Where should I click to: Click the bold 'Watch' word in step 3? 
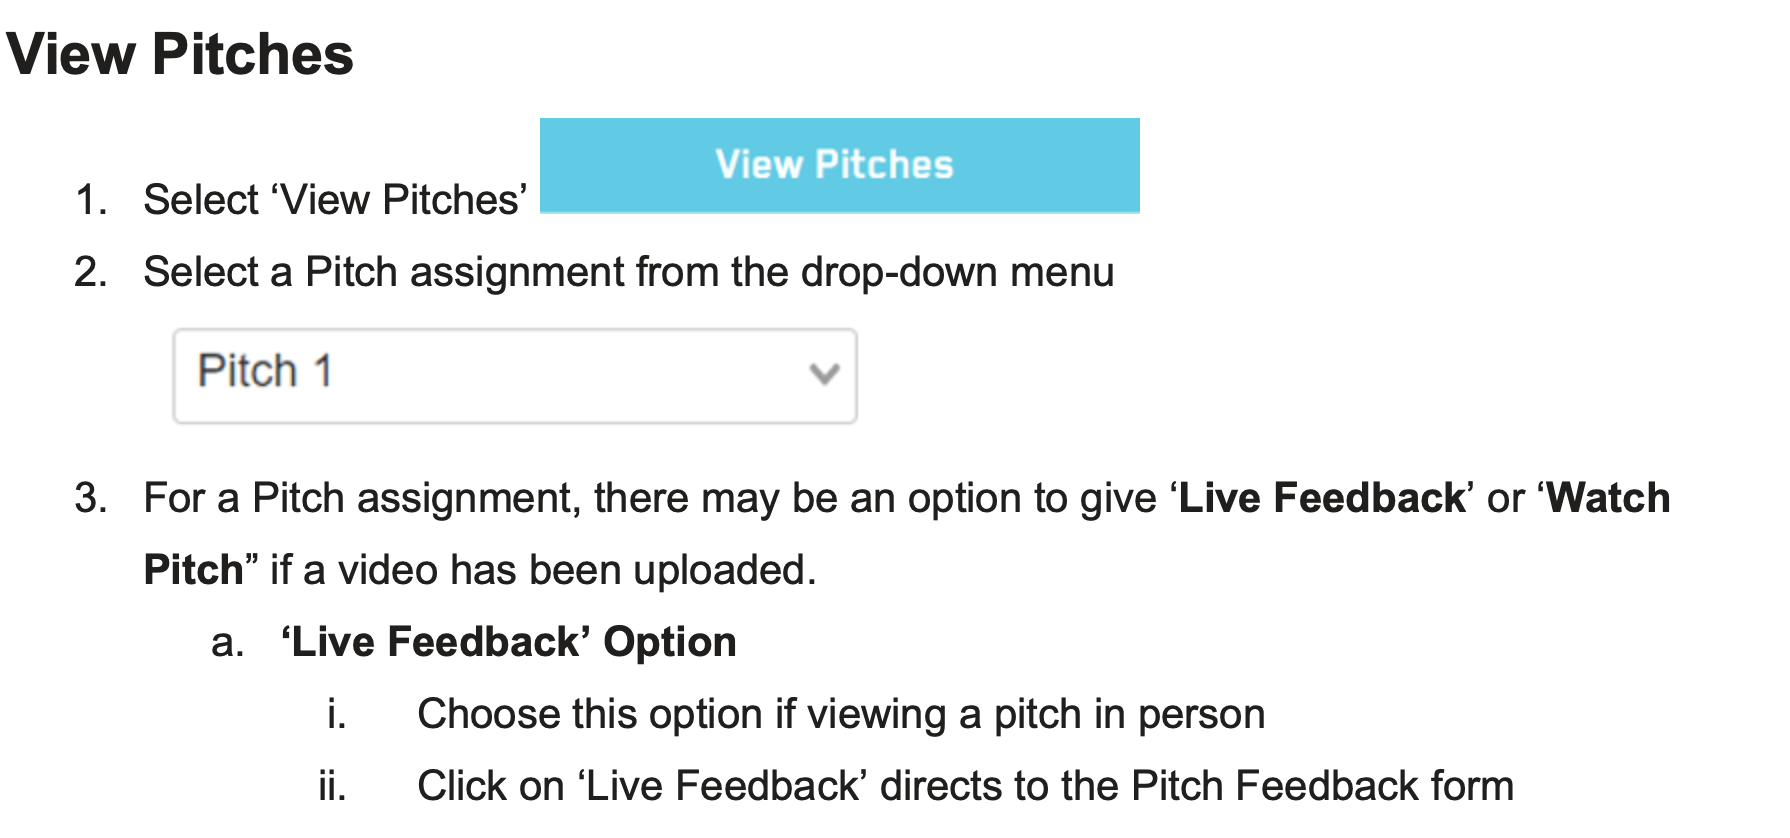[x=1608, y=498]
